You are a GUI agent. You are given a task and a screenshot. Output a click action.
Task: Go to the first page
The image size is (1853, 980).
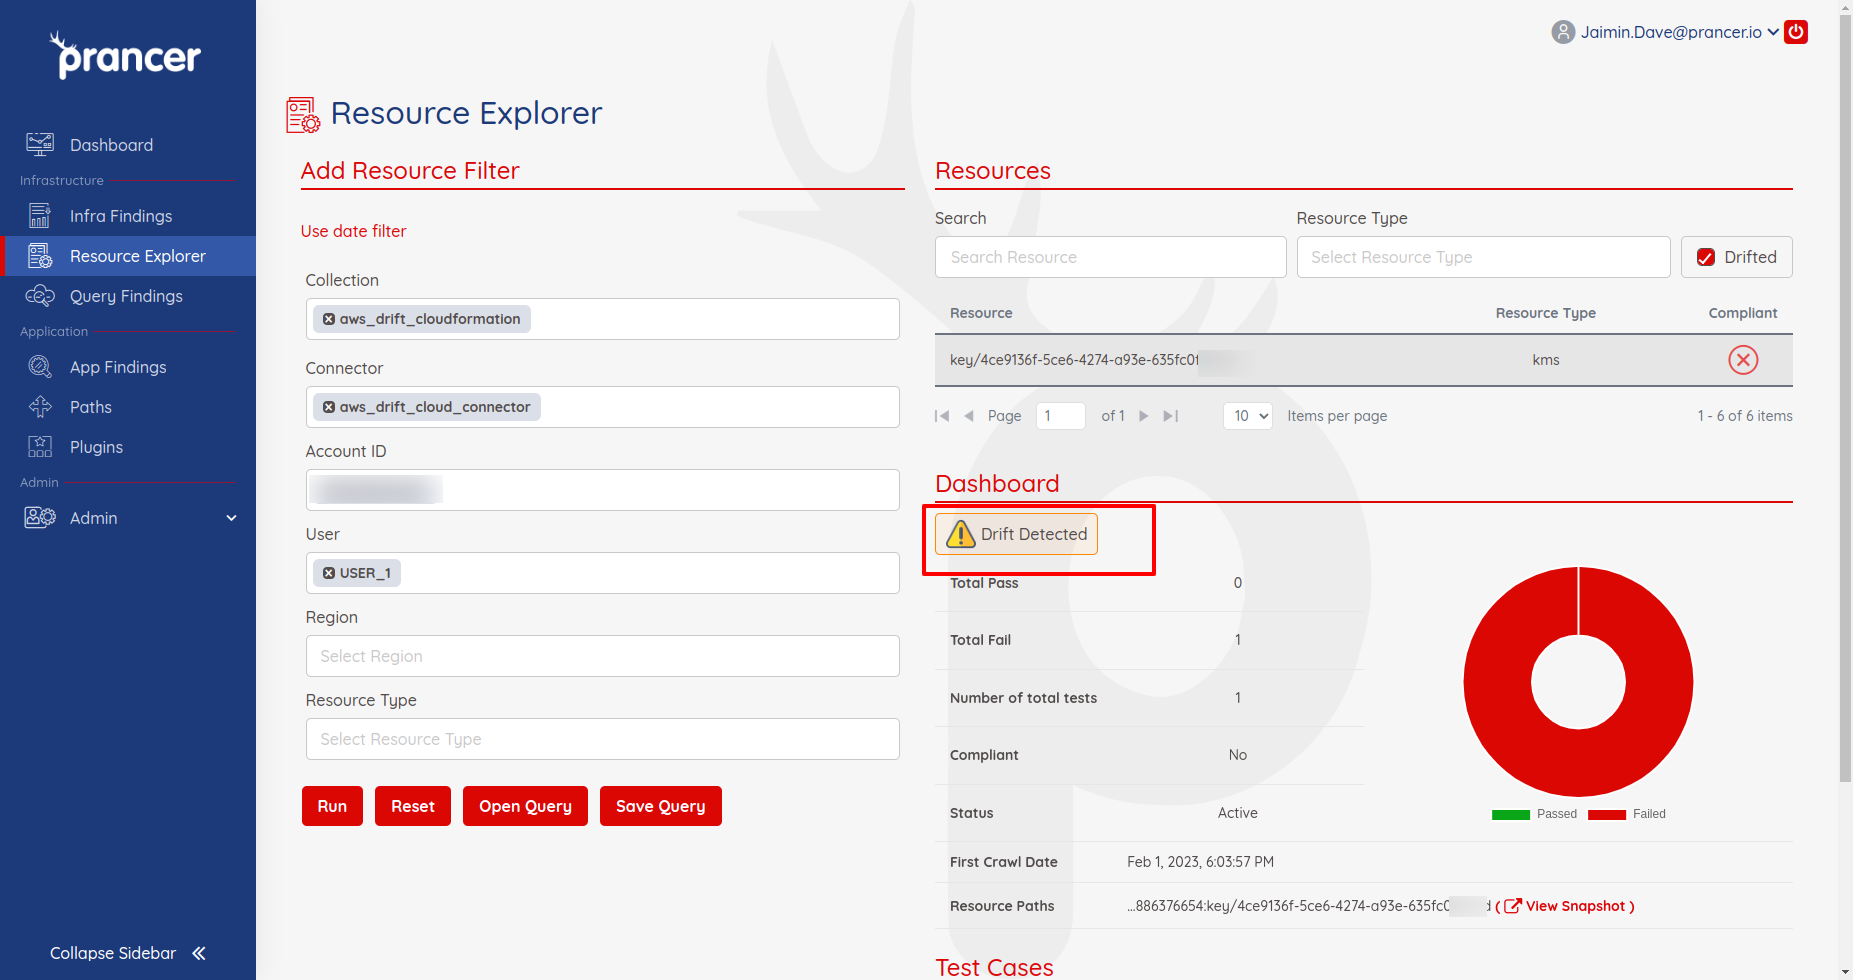point(942,416)
